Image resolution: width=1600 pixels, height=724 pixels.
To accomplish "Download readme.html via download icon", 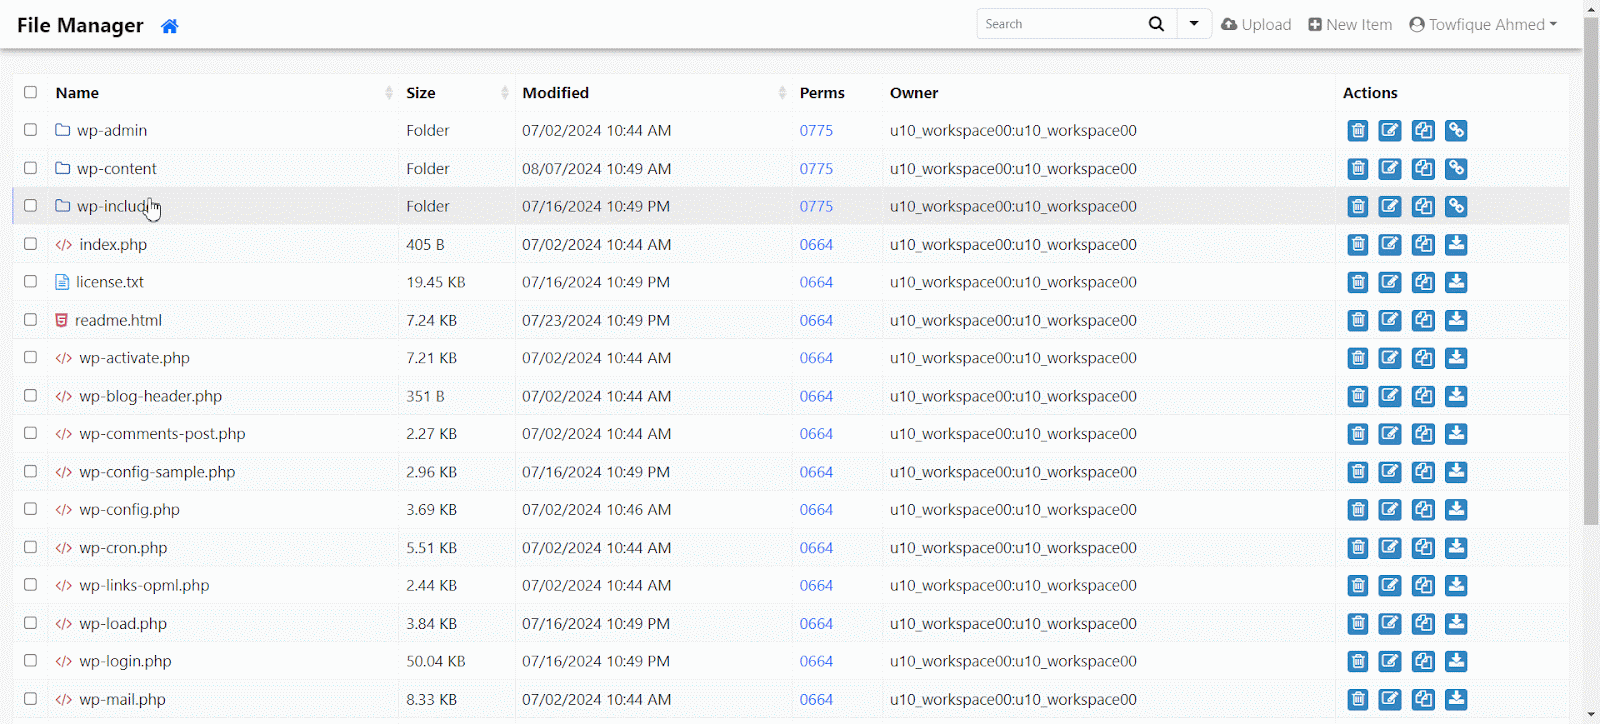I will point(1456,320).
